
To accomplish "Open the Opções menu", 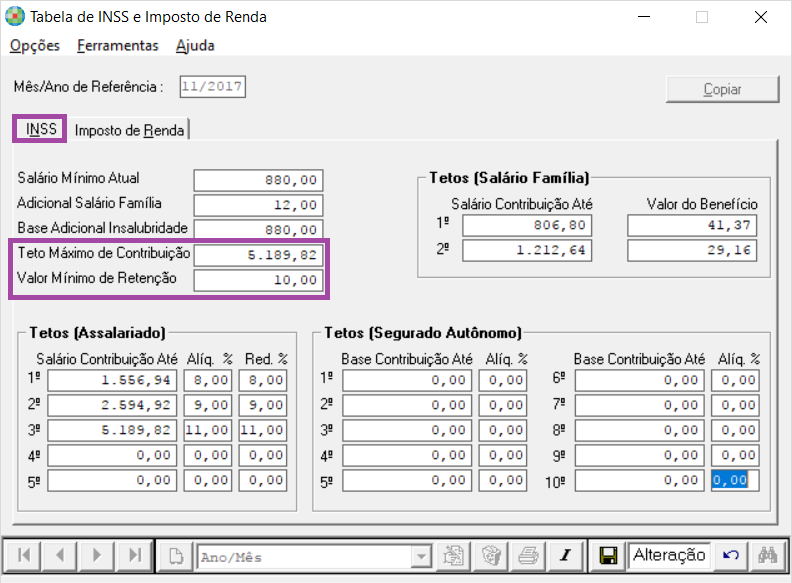I will pos(35,45).
